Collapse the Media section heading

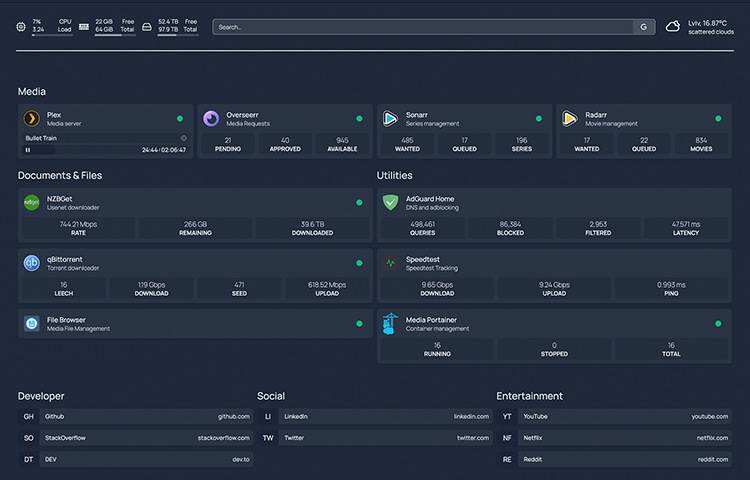(32, 92)
